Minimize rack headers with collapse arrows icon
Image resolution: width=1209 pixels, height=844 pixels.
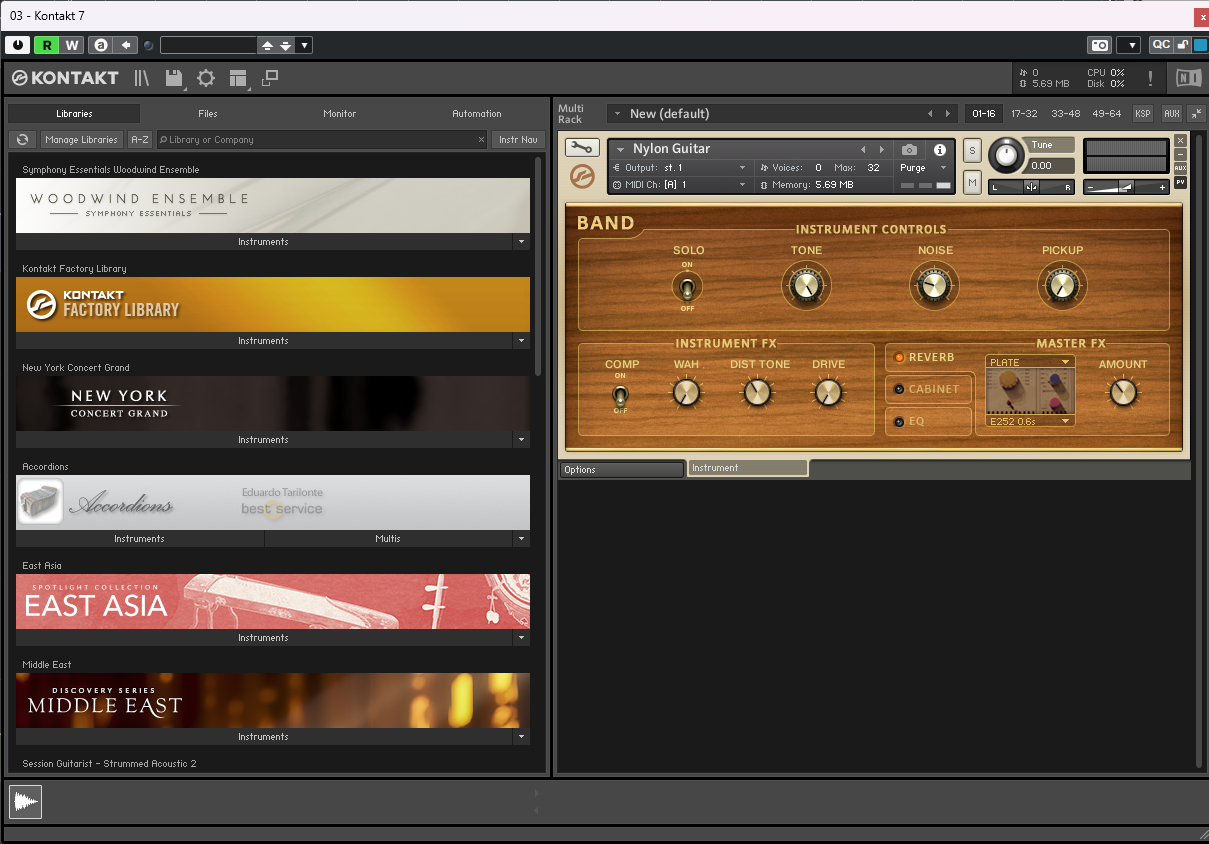coord(1197,114)
